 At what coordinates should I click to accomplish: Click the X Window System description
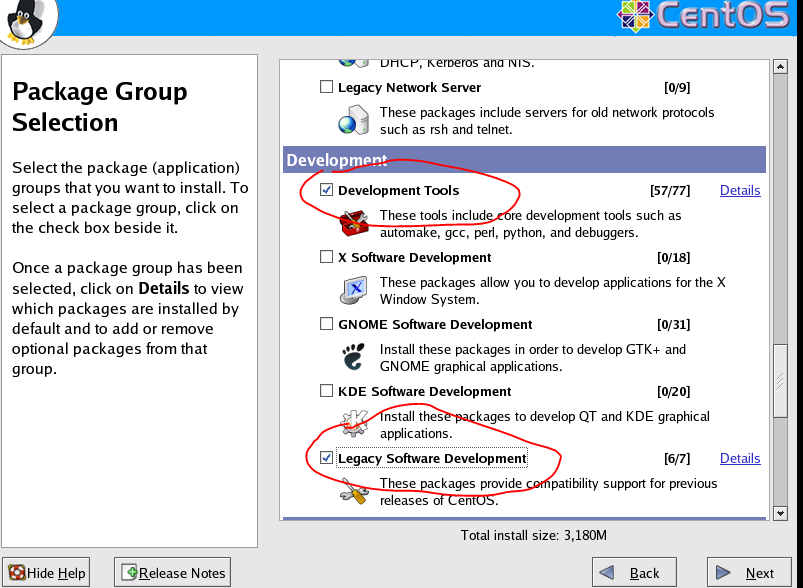(x=553, y=291)
